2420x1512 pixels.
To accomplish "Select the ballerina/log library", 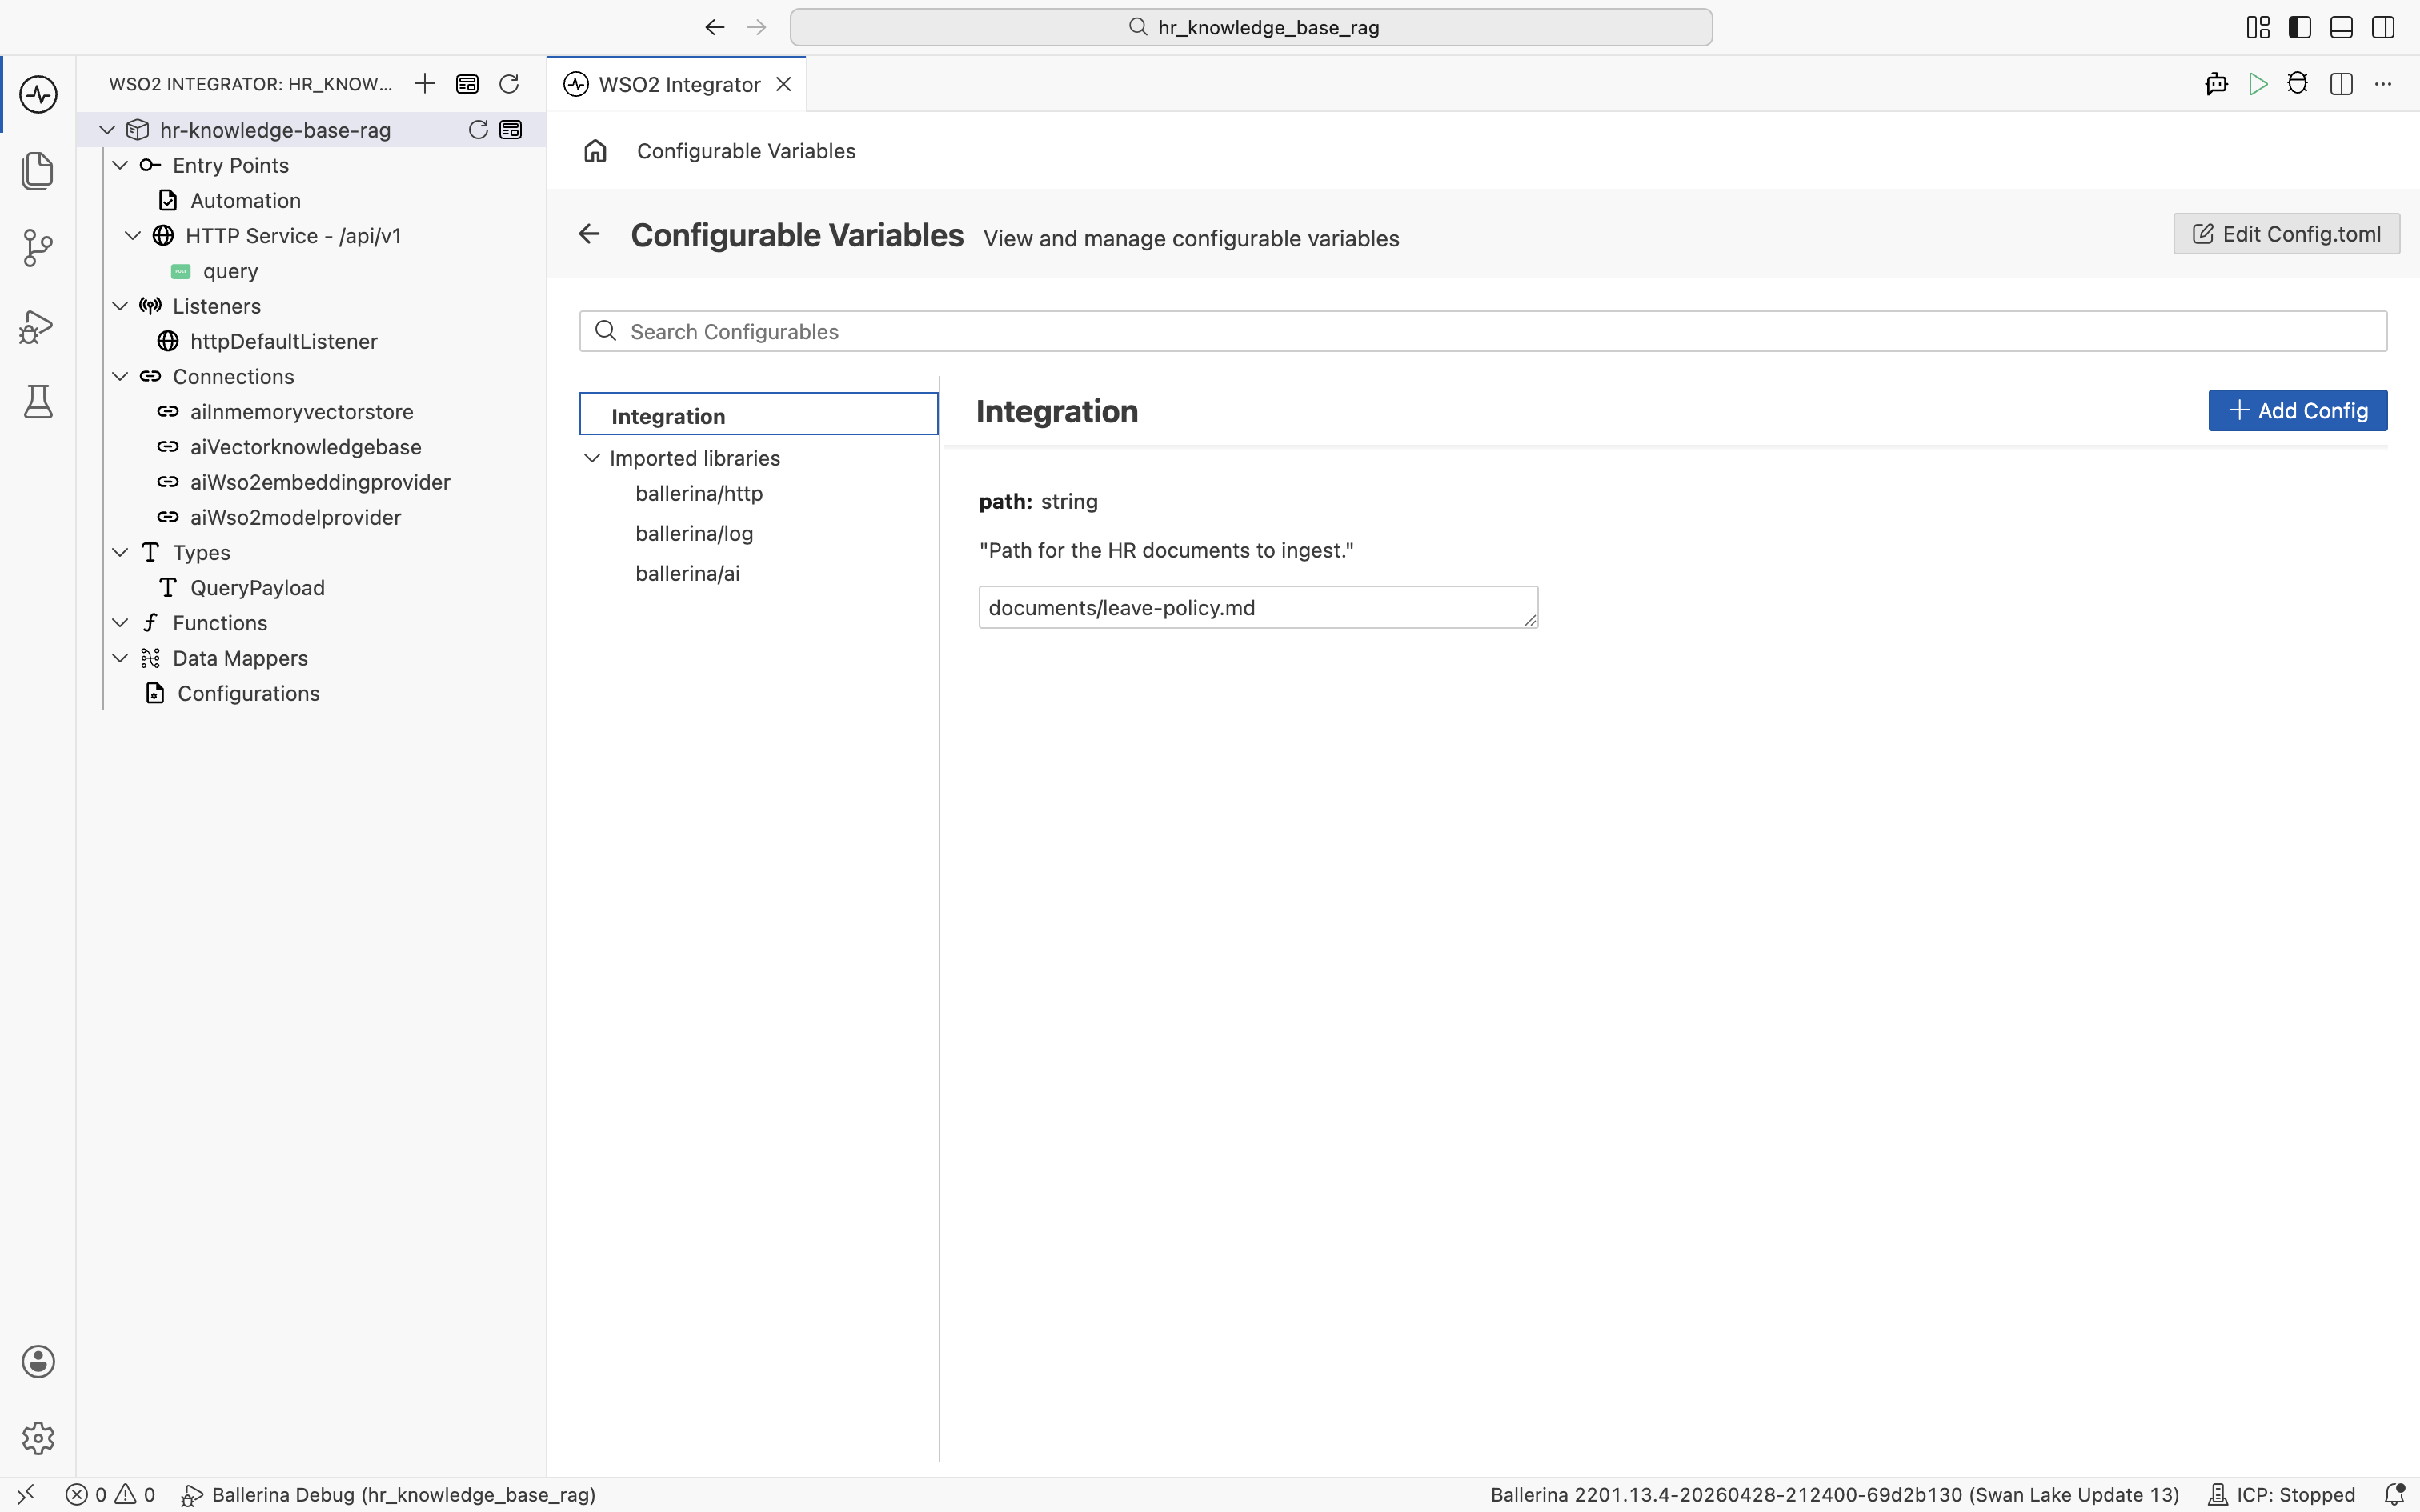I will (x=694, y=534).
